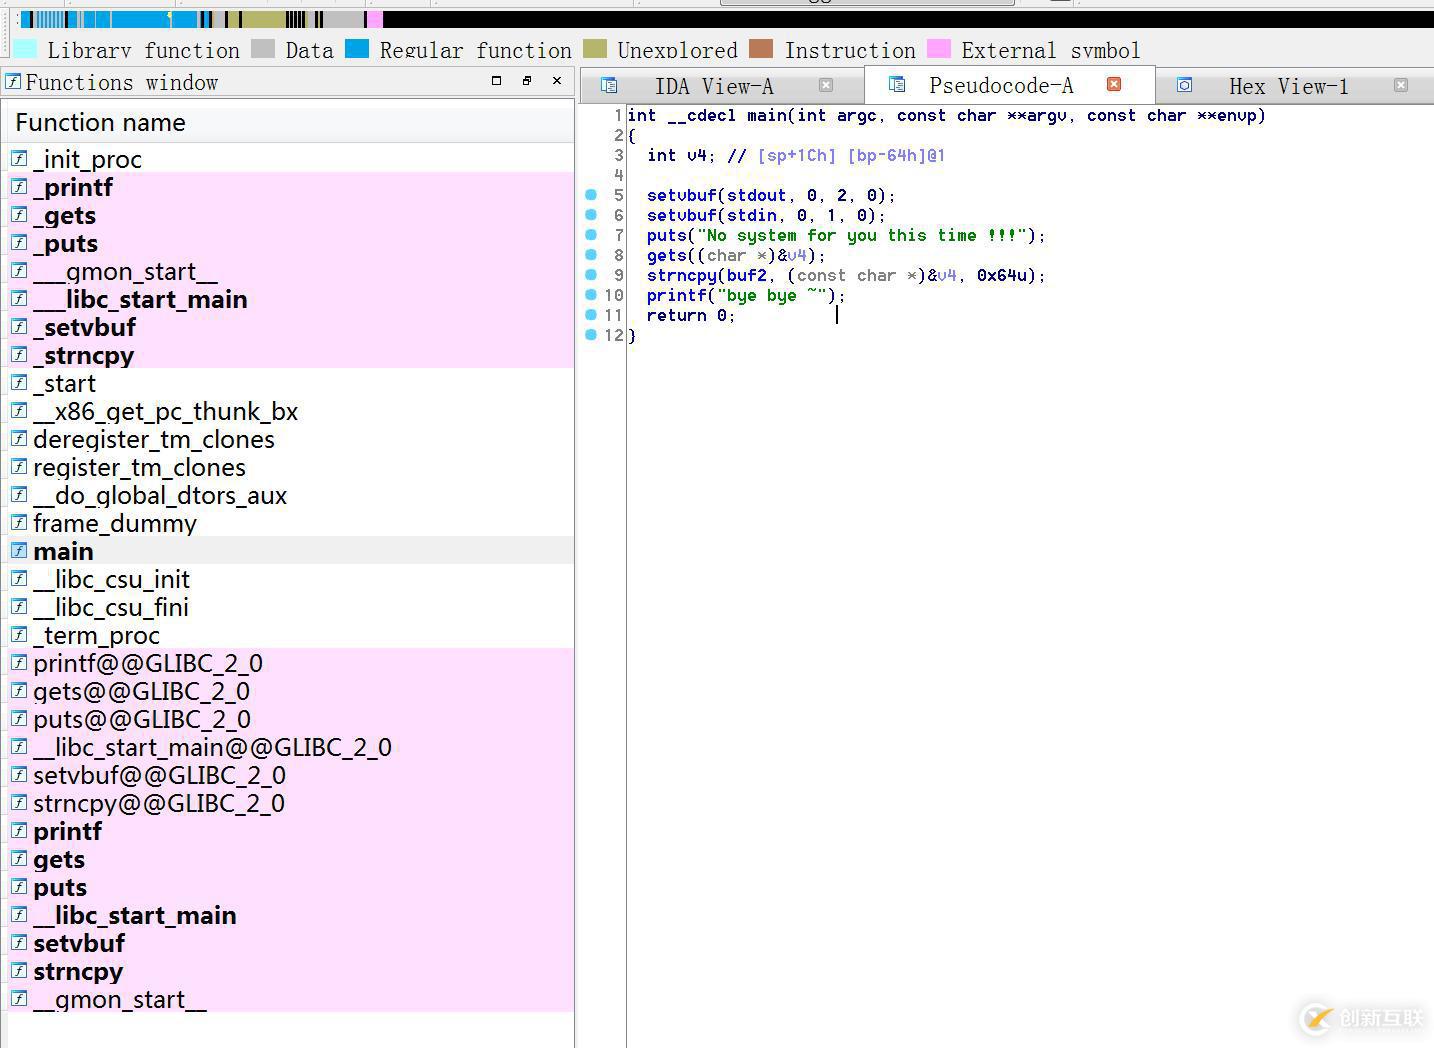Close the Hex View-1 tab
The width and height of the screenshot is (1434, 1048).
point(1400,86)
